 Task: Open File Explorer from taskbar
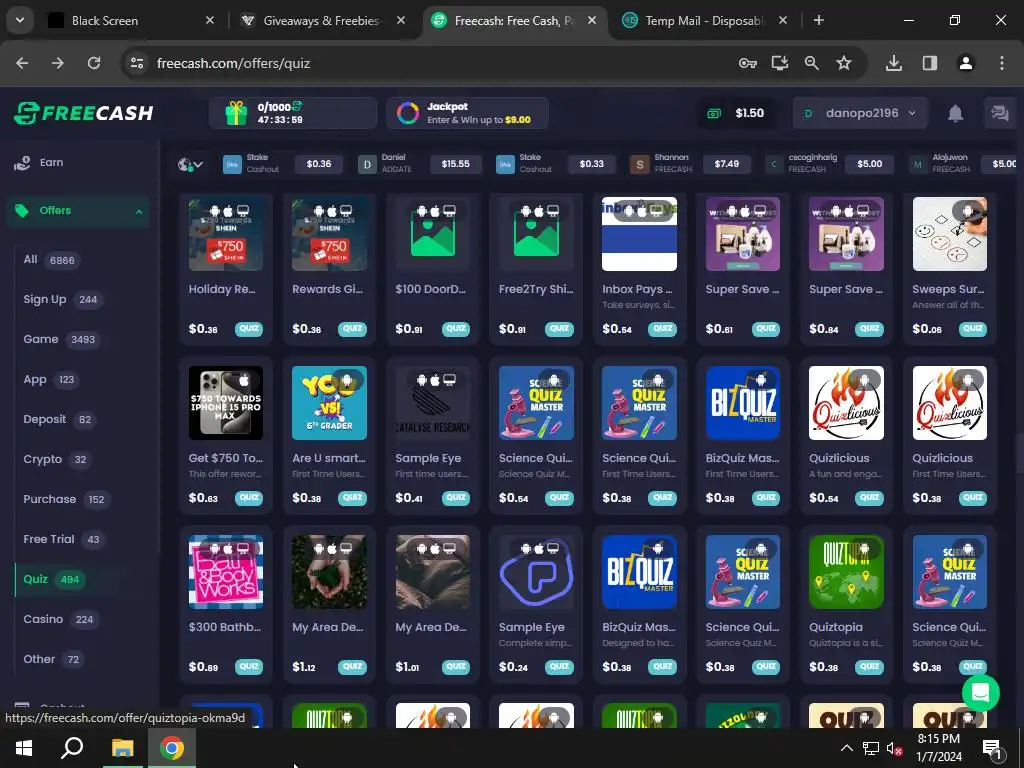tap(122, 748)
